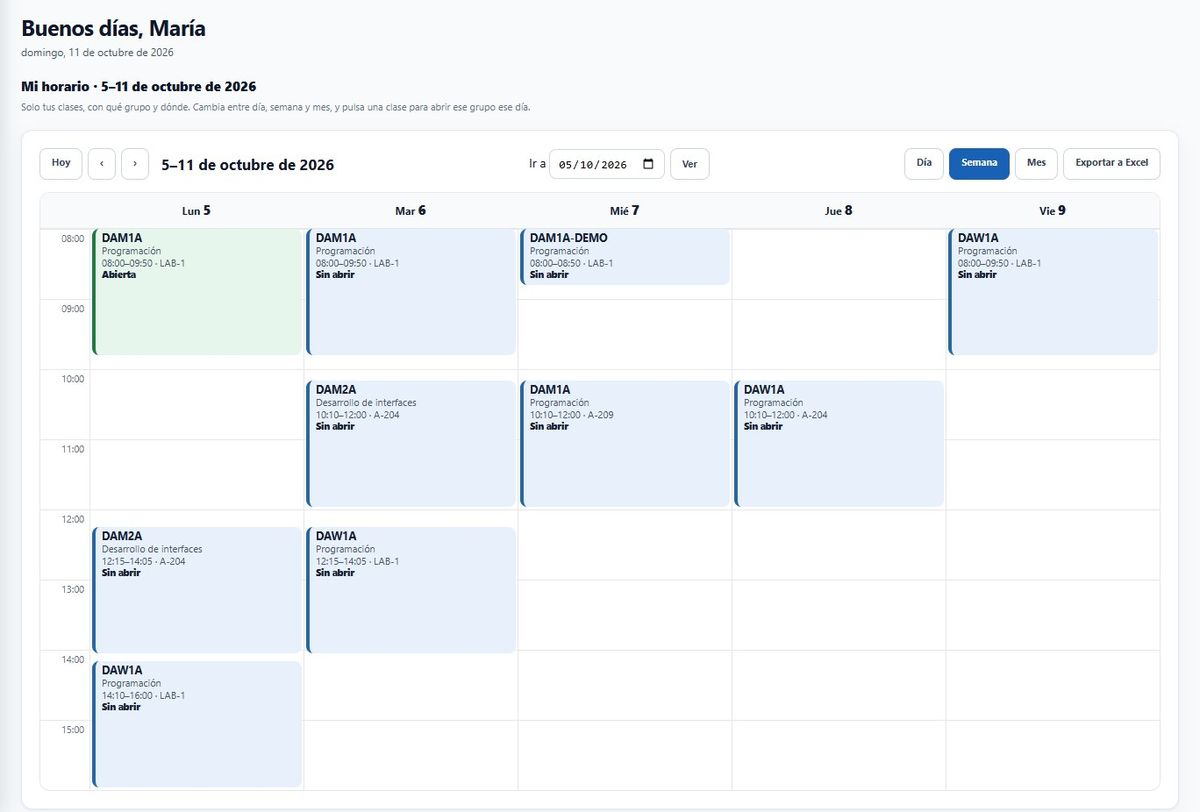This screenshot has width=1200, height=812.
Task: Click the Ver button
Action: pos(690,164)
